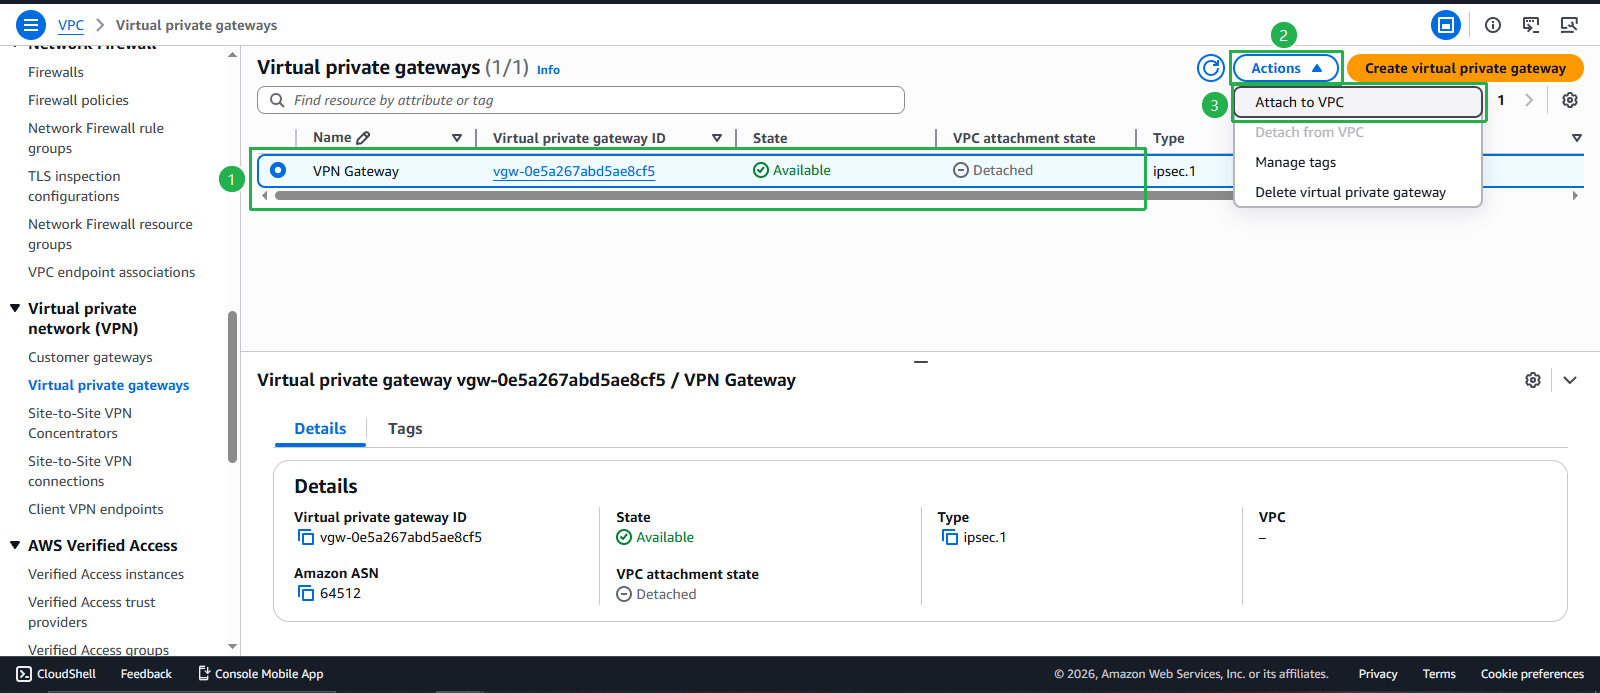Click the greyed Detach from VPC entry

1357,132
